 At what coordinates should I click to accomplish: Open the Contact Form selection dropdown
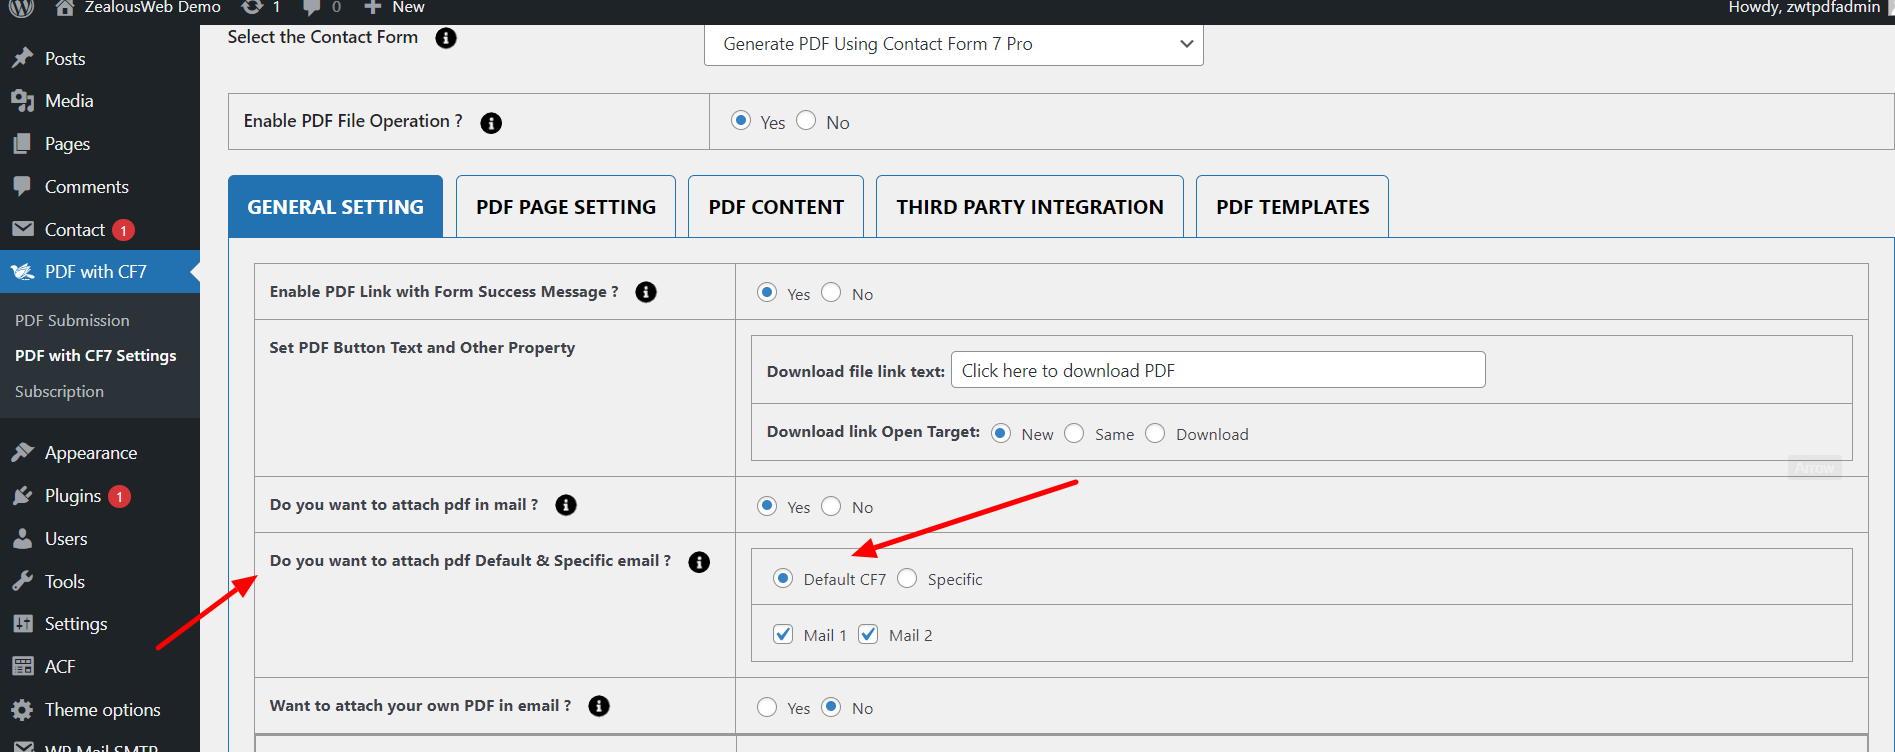(x=953, y=44)
